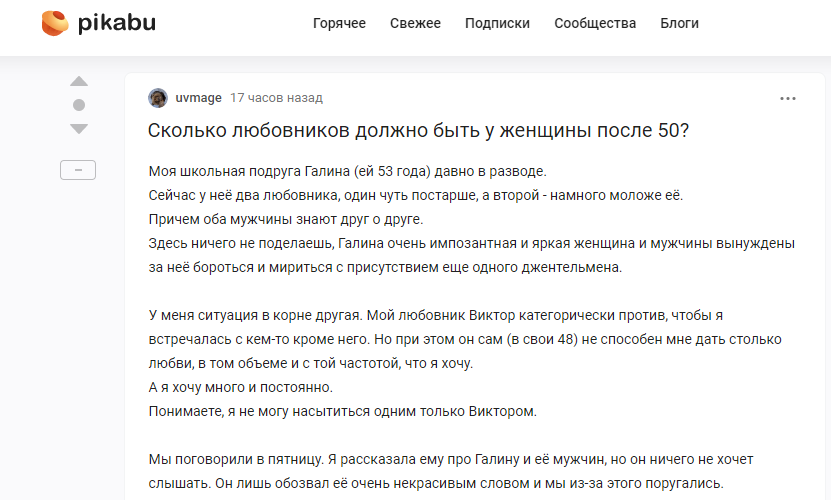Go to the Подписки tab
831x500 pixels.
497,23
